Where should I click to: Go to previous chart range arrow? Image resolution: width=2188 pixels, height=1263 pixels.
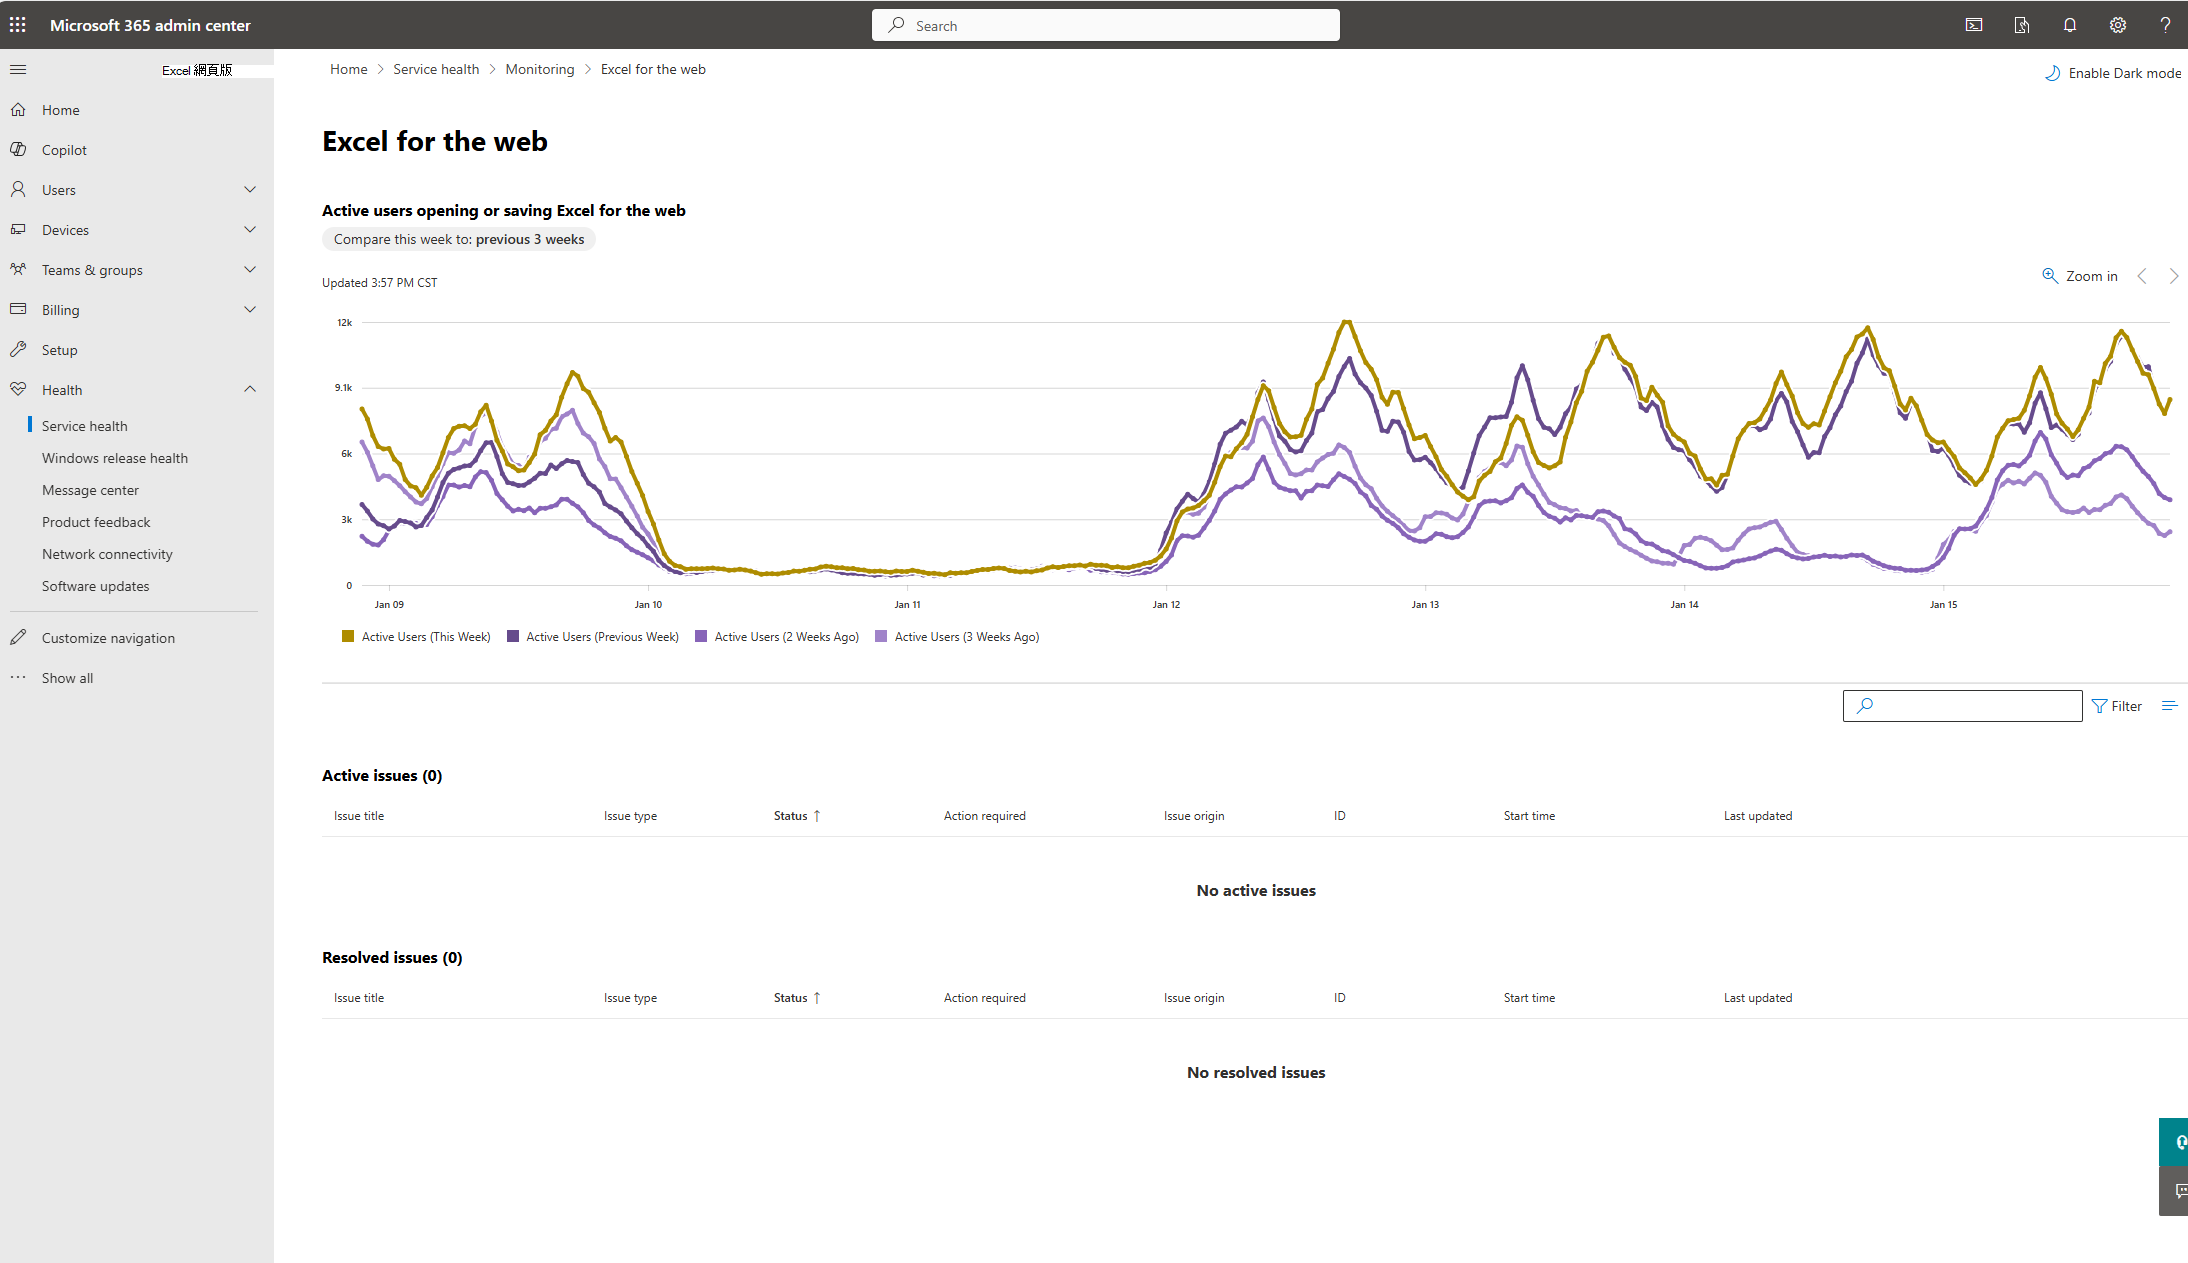2142,276
